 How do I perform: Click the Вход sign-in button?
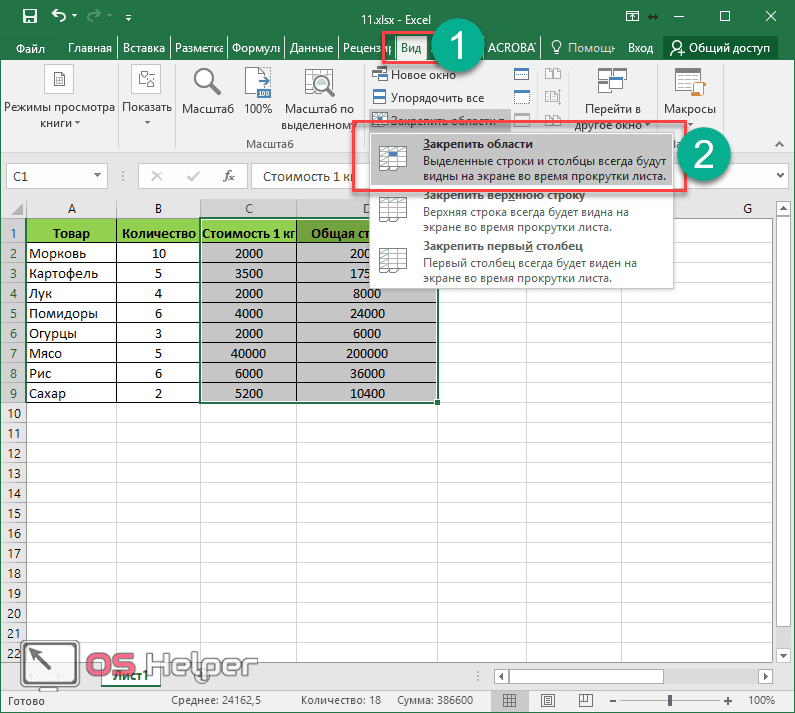pos(640,48)
